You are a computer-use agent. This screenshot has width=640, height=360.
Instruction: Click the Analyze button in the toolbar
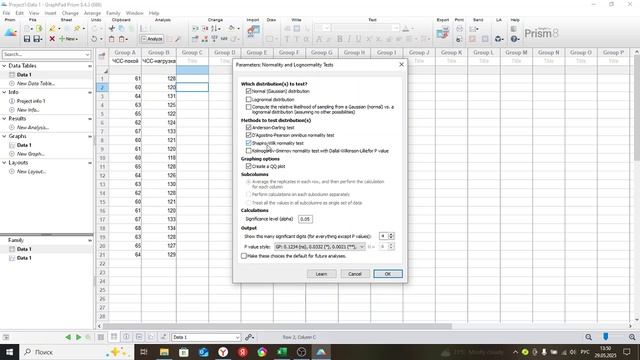pos(152,39)
